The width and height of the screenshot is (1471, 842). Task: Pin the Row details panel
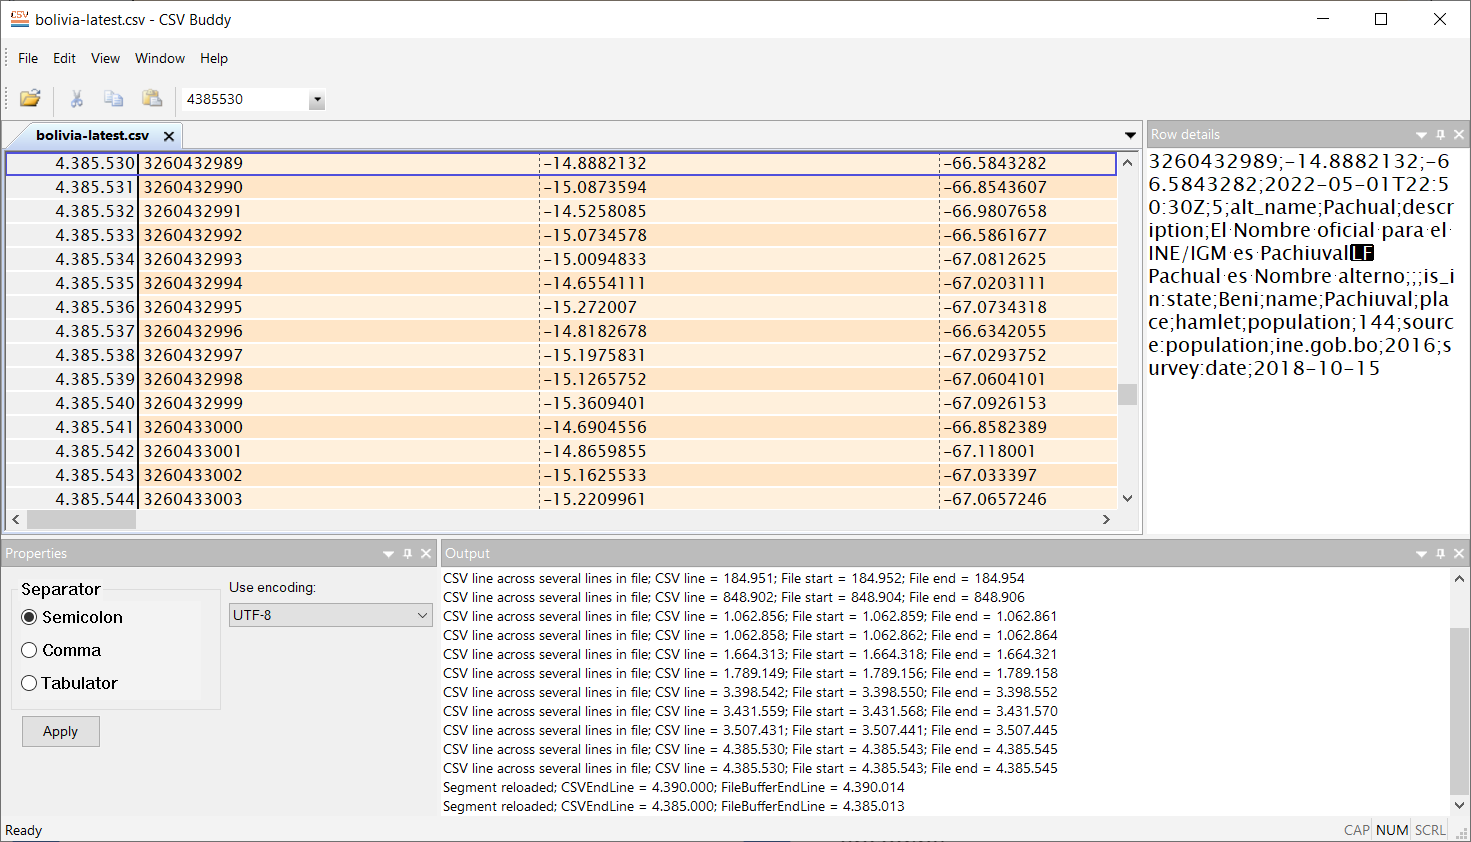pos(1440,134)
